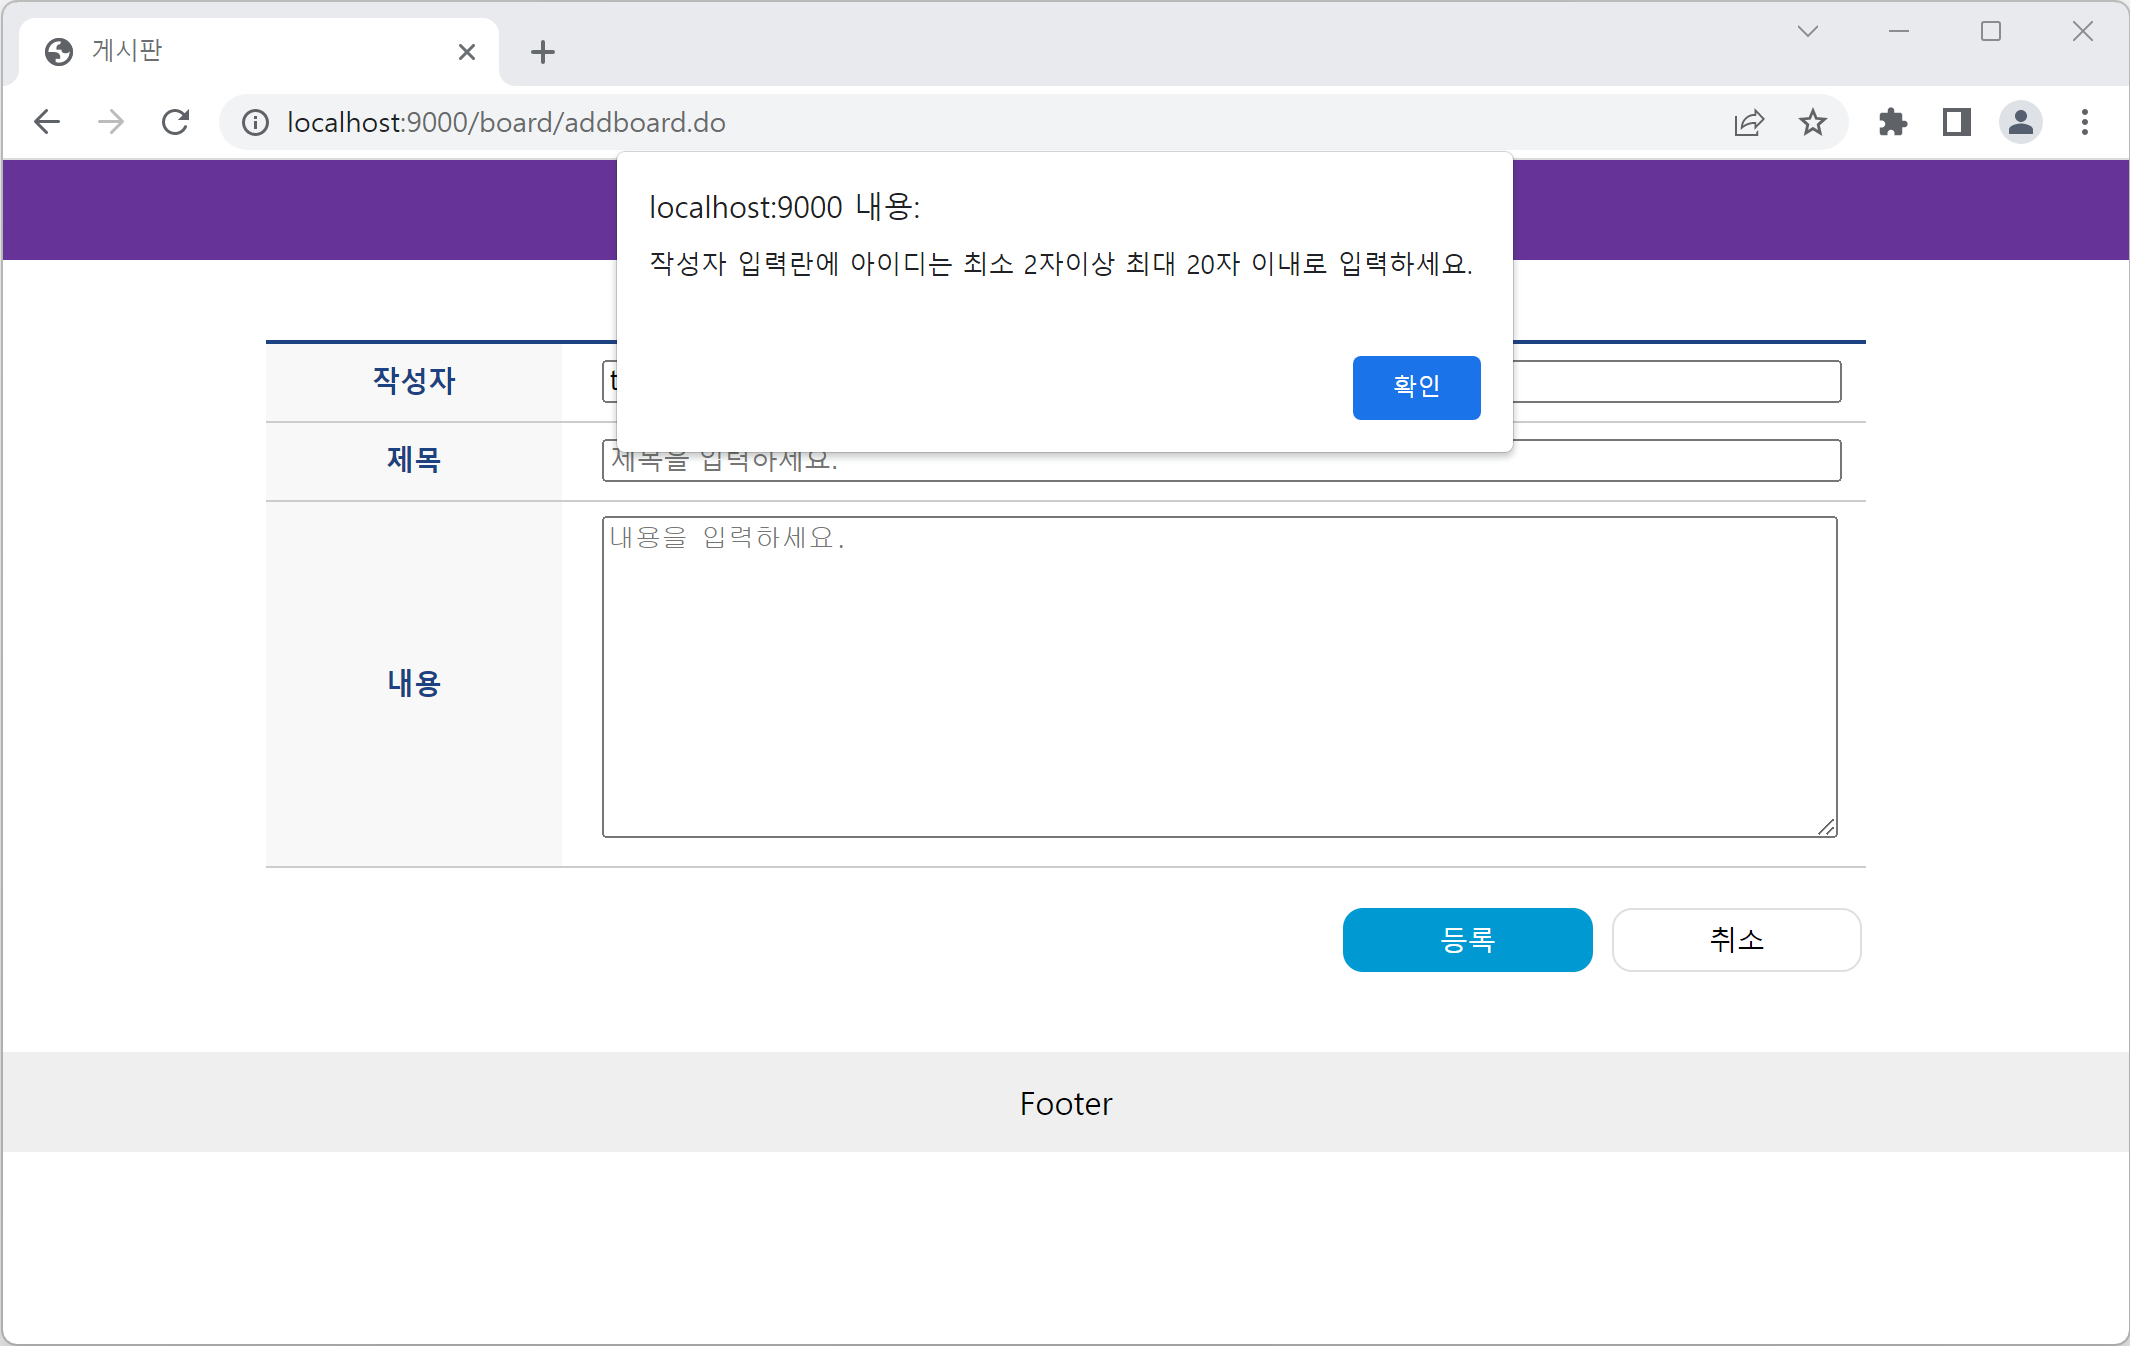The image size is (2130, 1346).
Task: Toggle the side panel icon
Action: (1956, 122)
